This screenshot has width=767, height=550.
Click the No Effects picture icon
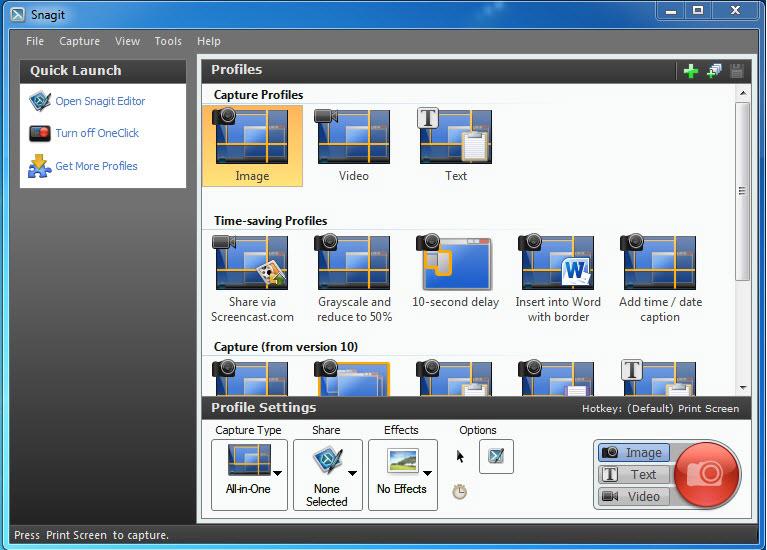pyautogui.click(x=403, y=460)
